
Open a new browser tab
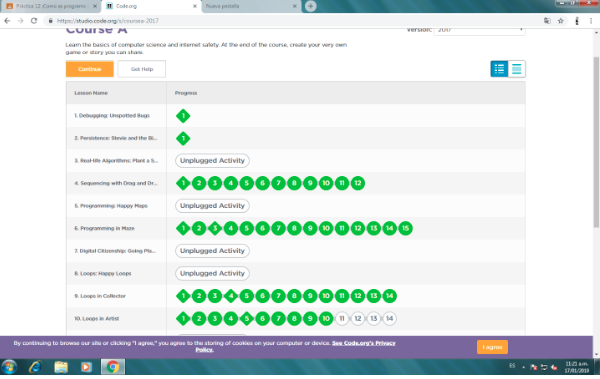(310, 6)
